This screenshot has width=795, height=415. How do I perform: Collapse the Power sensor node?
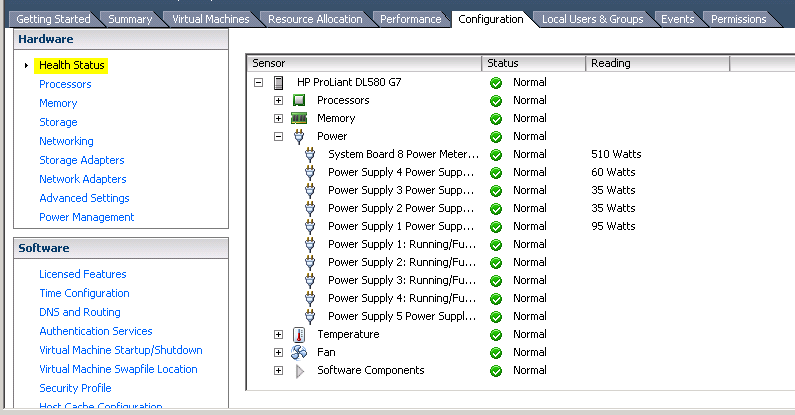coord(278,136)
